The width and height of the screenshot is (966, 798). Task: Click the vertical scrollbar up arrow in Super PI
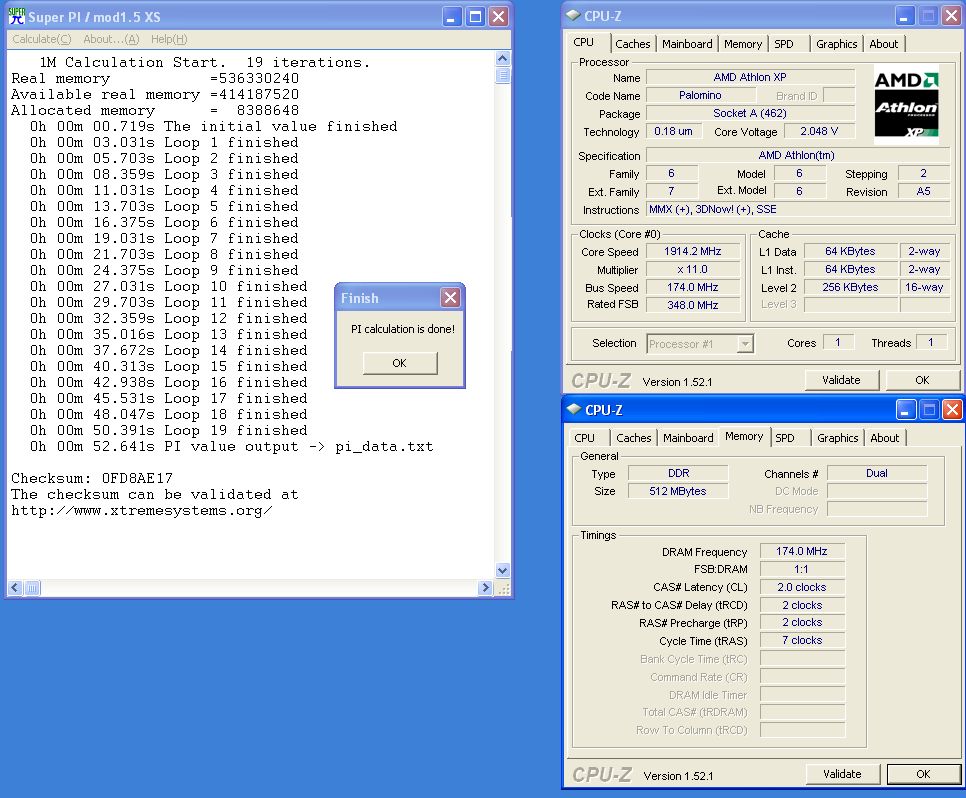tap(503, 59)
